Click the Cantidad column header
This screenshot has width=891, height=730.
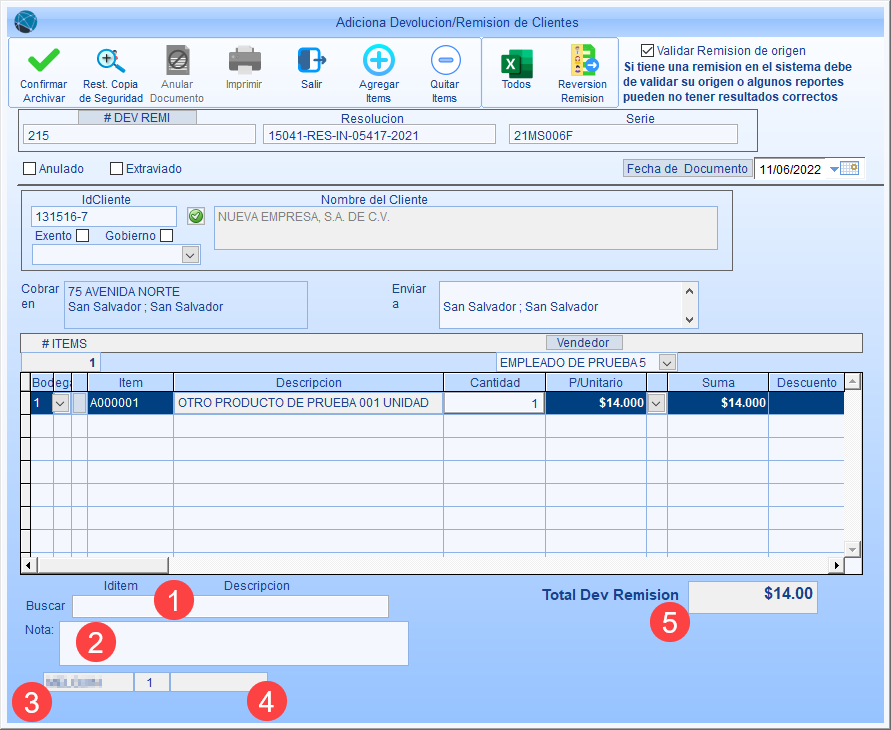(494, 382)
